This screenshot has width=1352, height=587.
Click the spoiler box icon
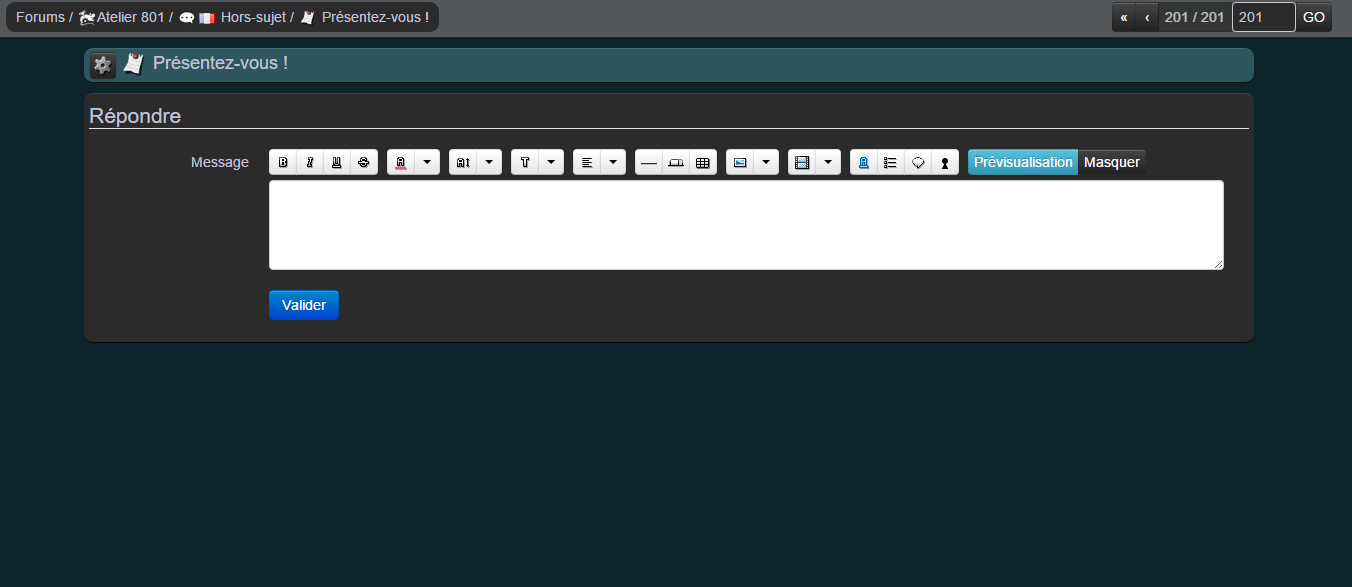point(676,162)
